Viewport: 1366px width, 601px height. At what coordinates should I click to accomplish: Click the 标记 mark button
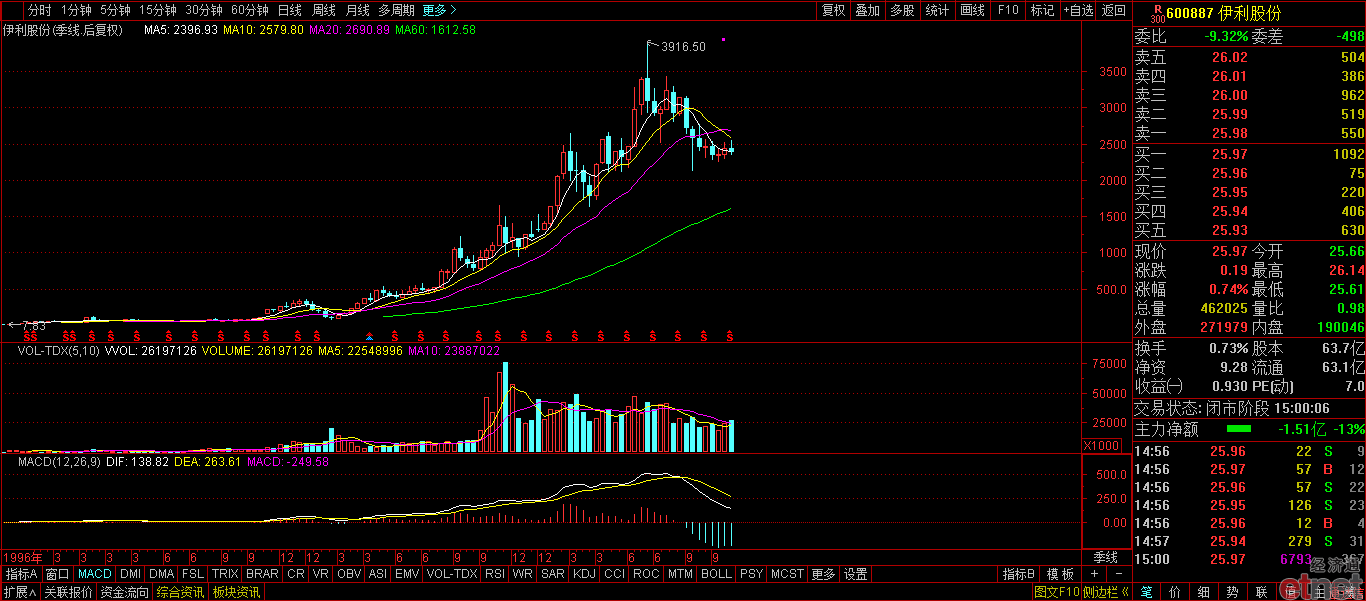pos(1042,10)
